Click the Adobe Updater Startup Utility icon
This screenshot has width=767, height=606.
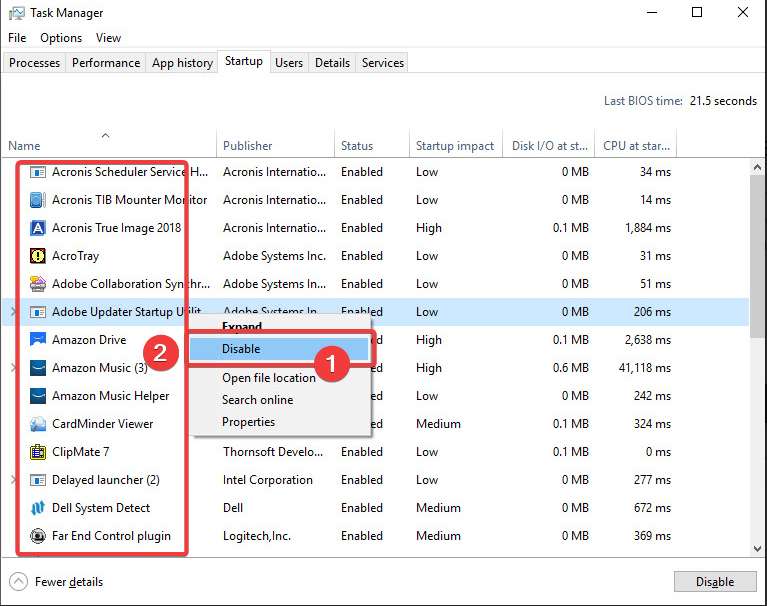[x=38, y=312]
